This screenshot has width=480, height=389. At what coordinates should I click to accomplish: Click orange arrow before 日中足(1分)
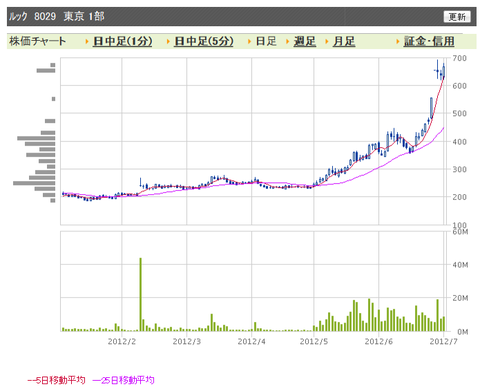pyautogui.click(x=87, y=42)
